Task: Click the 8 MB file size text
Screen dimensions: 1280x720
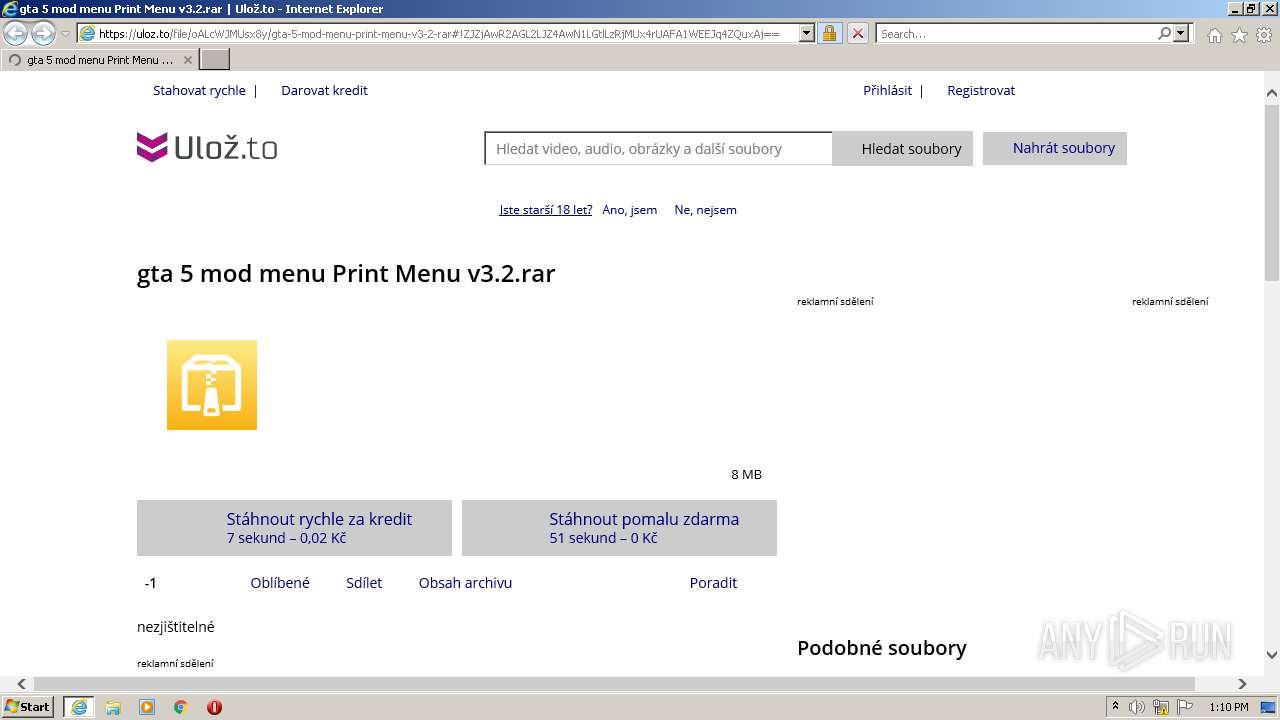Action: pyautogui.click(x=746, y=474)
